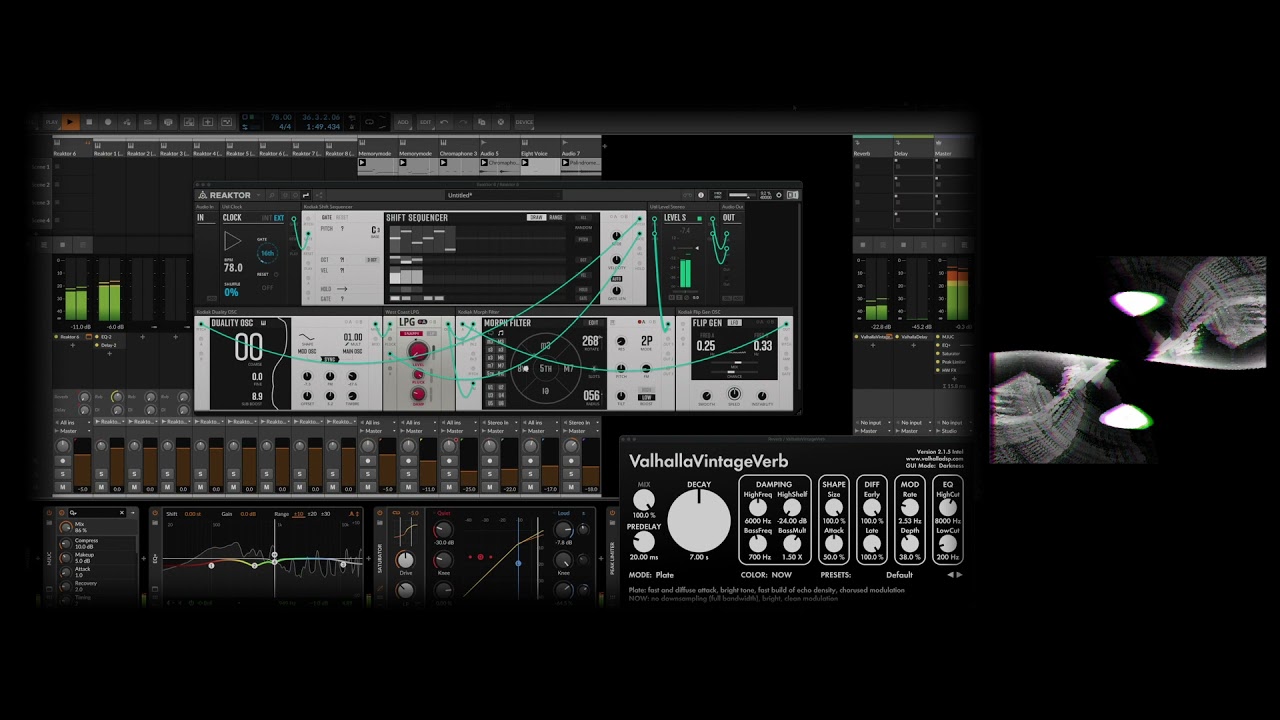Add a new track with plus icon
The height and width of the screenshot is (720, 1280).
(604, 146)
